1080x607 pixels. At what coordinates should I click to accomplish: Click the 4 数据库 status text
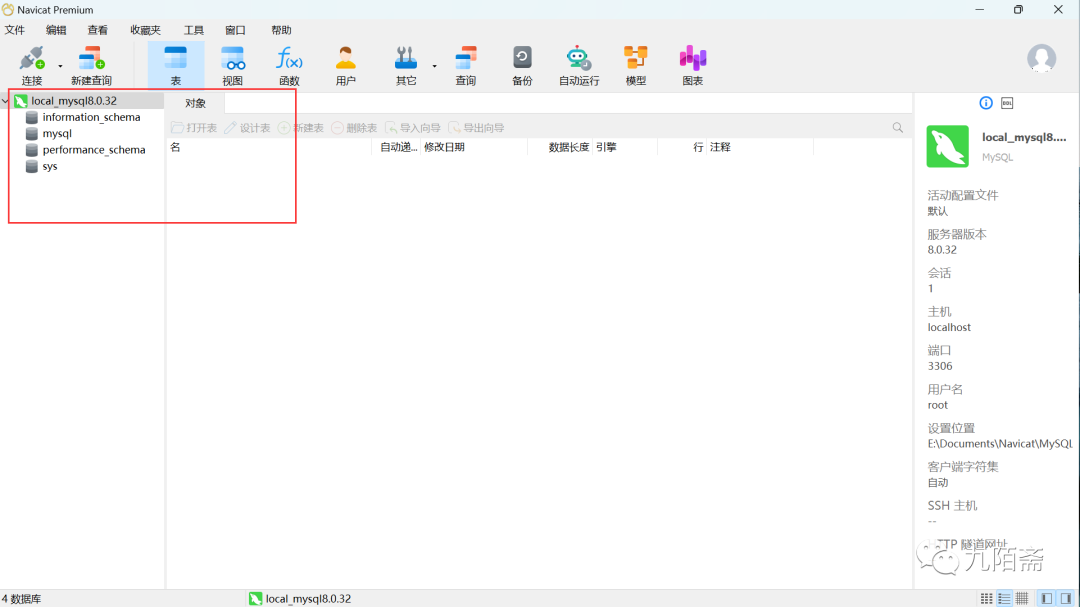tap(21, 599)
